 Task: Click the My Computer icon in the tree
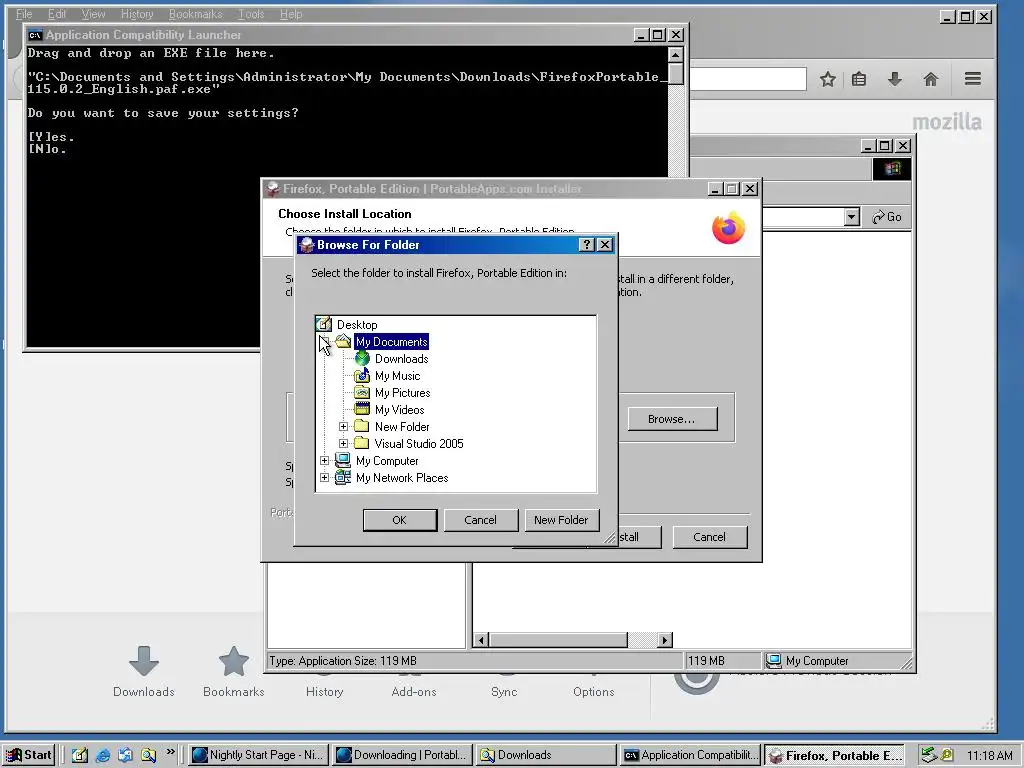point(343,460)
